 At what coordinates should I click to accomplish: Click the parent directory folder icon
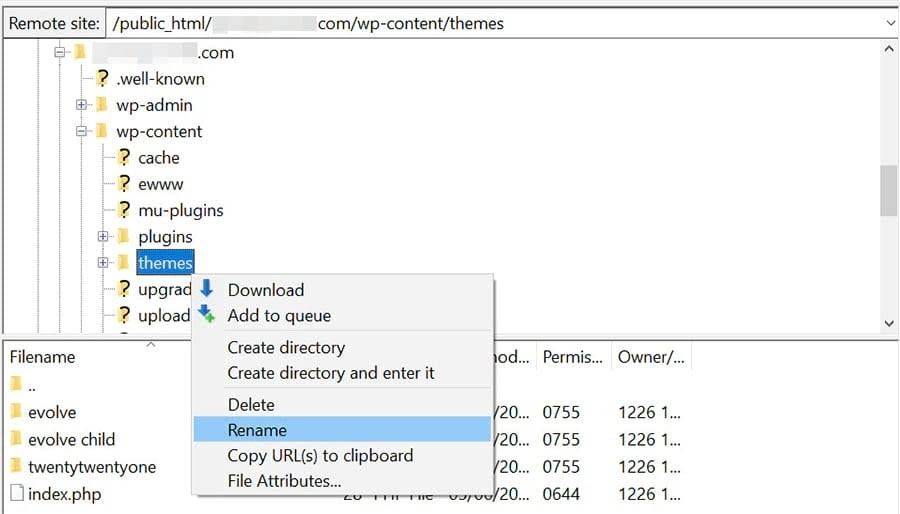(x=16, y=384)
